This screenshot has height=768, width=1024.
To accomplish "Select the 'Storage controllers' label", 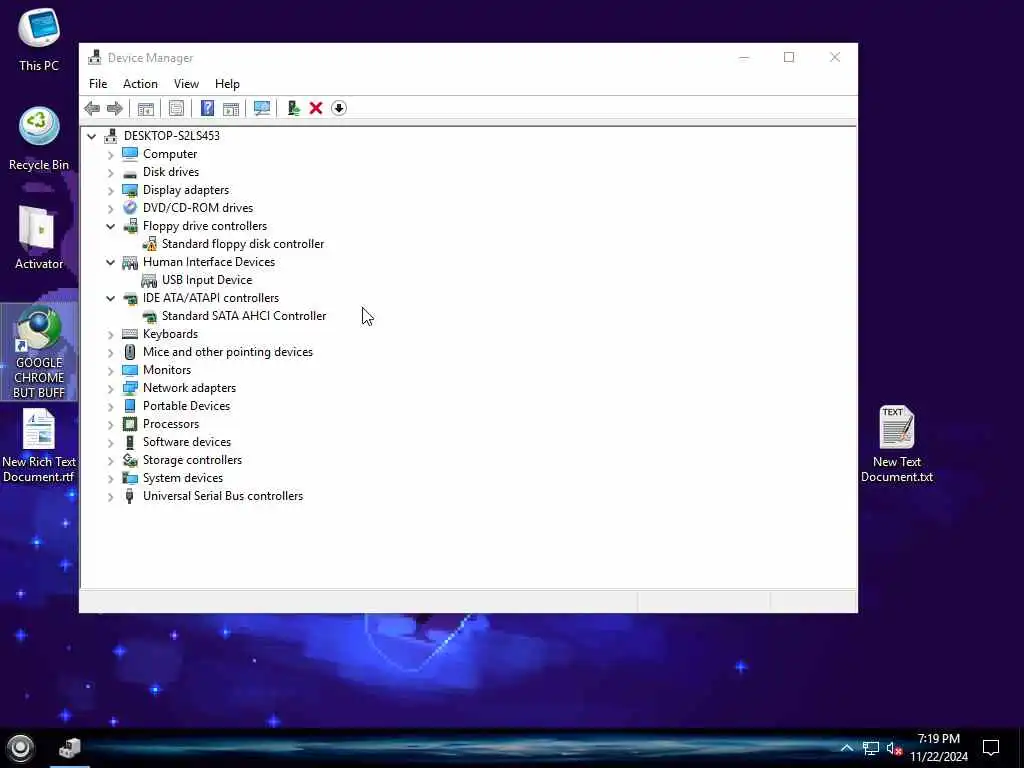I will 193,460.
